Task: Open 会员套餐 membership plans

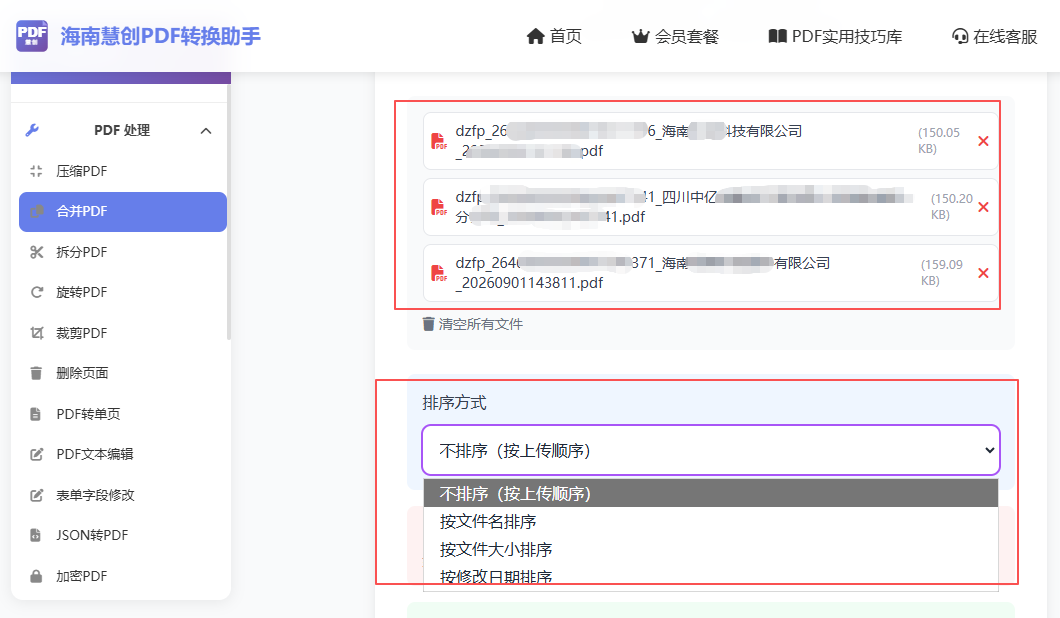Action: click(x=675, y=37)
